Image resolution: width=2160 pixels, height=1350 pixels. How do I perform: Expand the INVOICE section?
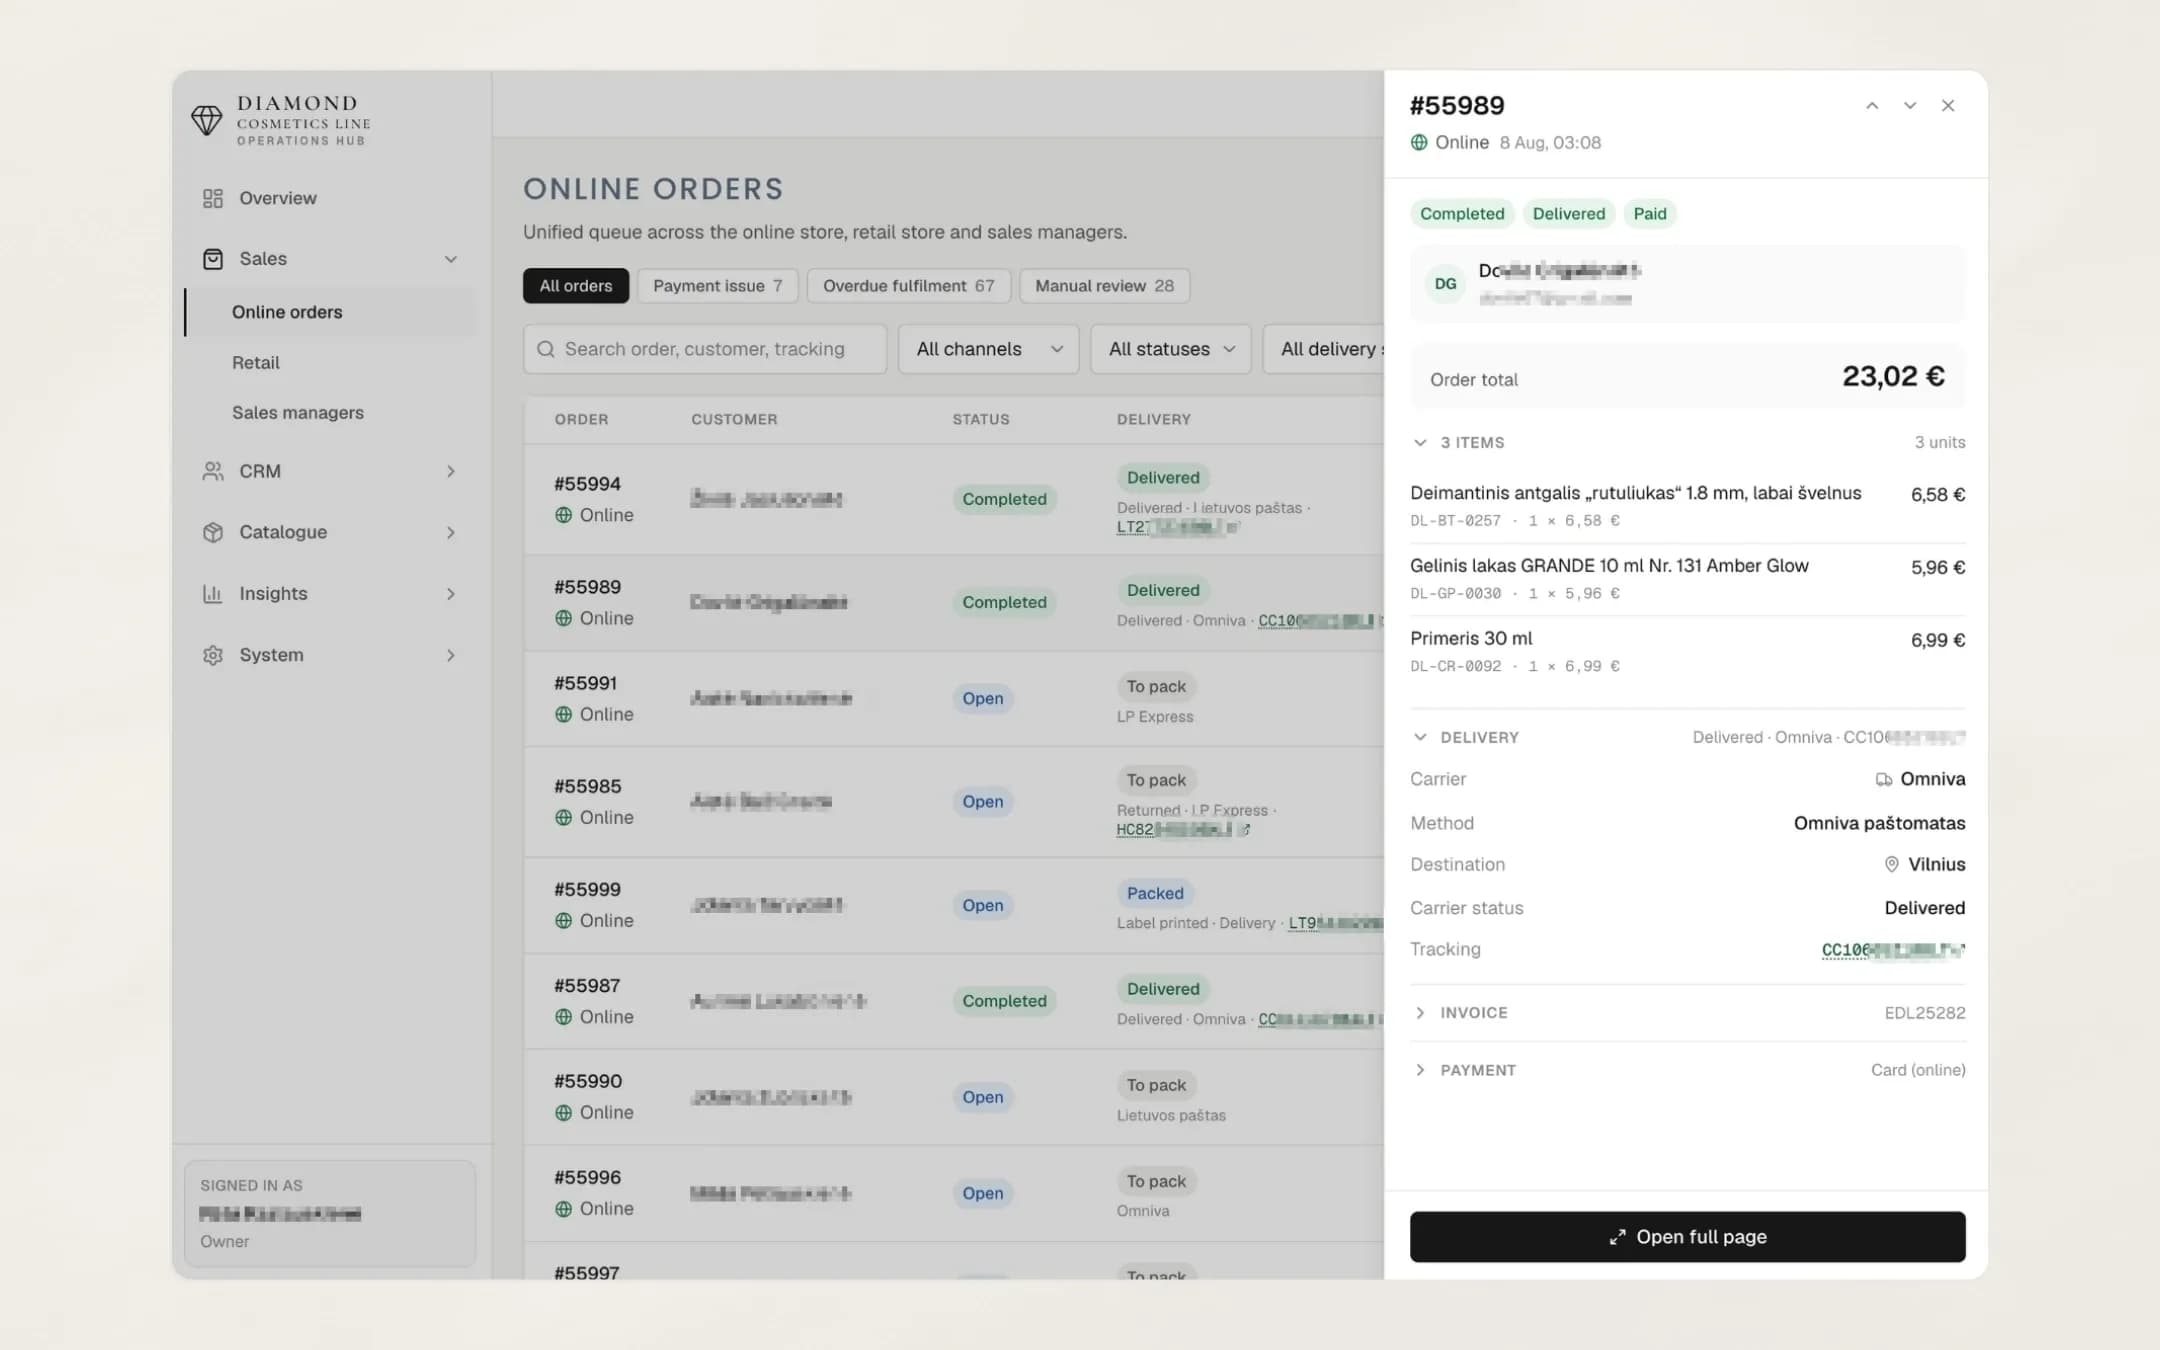(1420, 1013)
